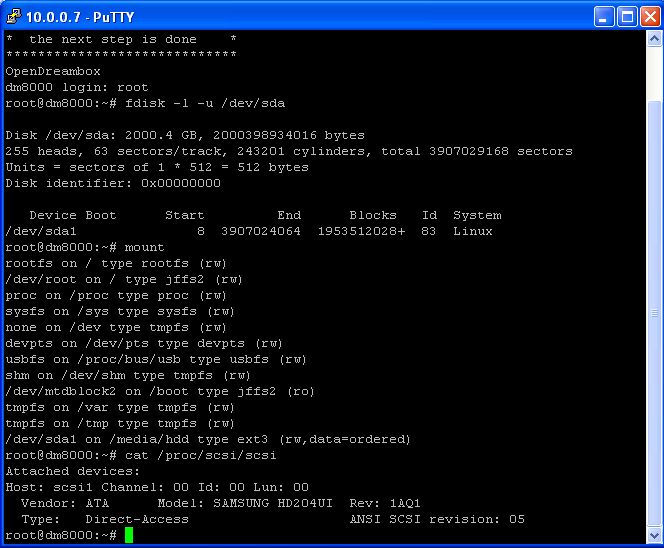Image resolution: width=664 pixels, height=548 pixels.
Task: Maximize the PuTTY terminal window
Action: click(x=625, y=16)
